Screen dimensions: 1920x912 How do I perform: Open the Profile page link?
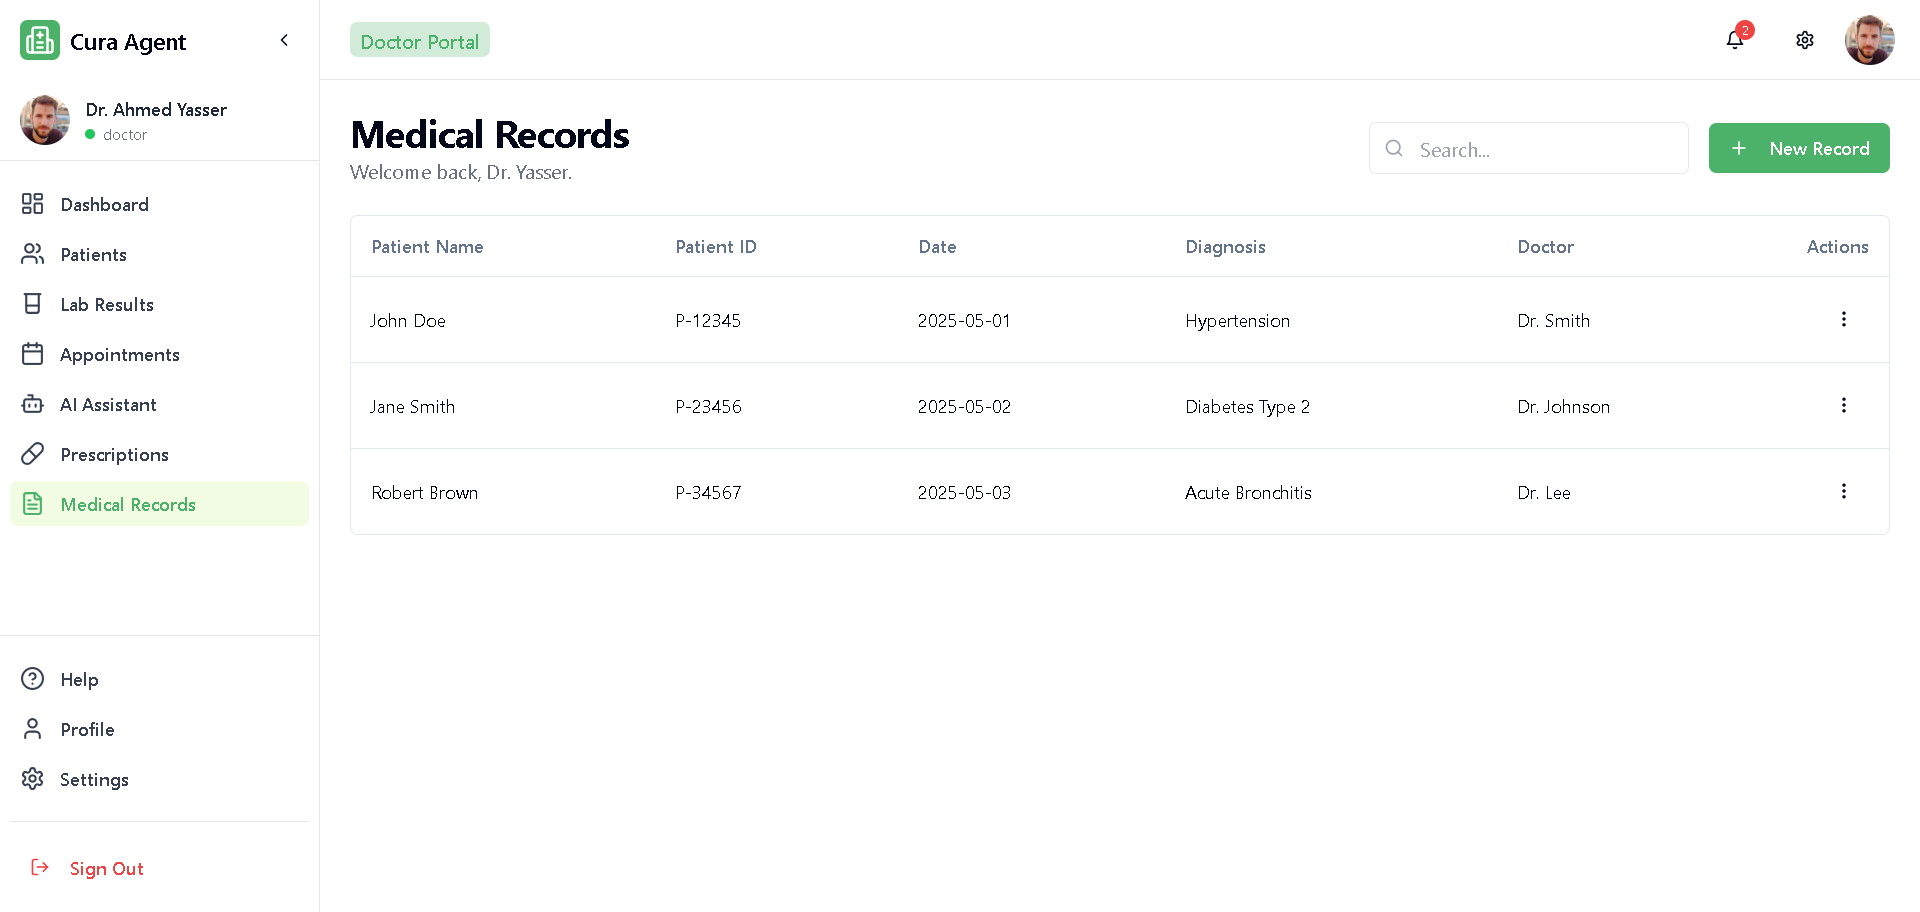[87, 729]
